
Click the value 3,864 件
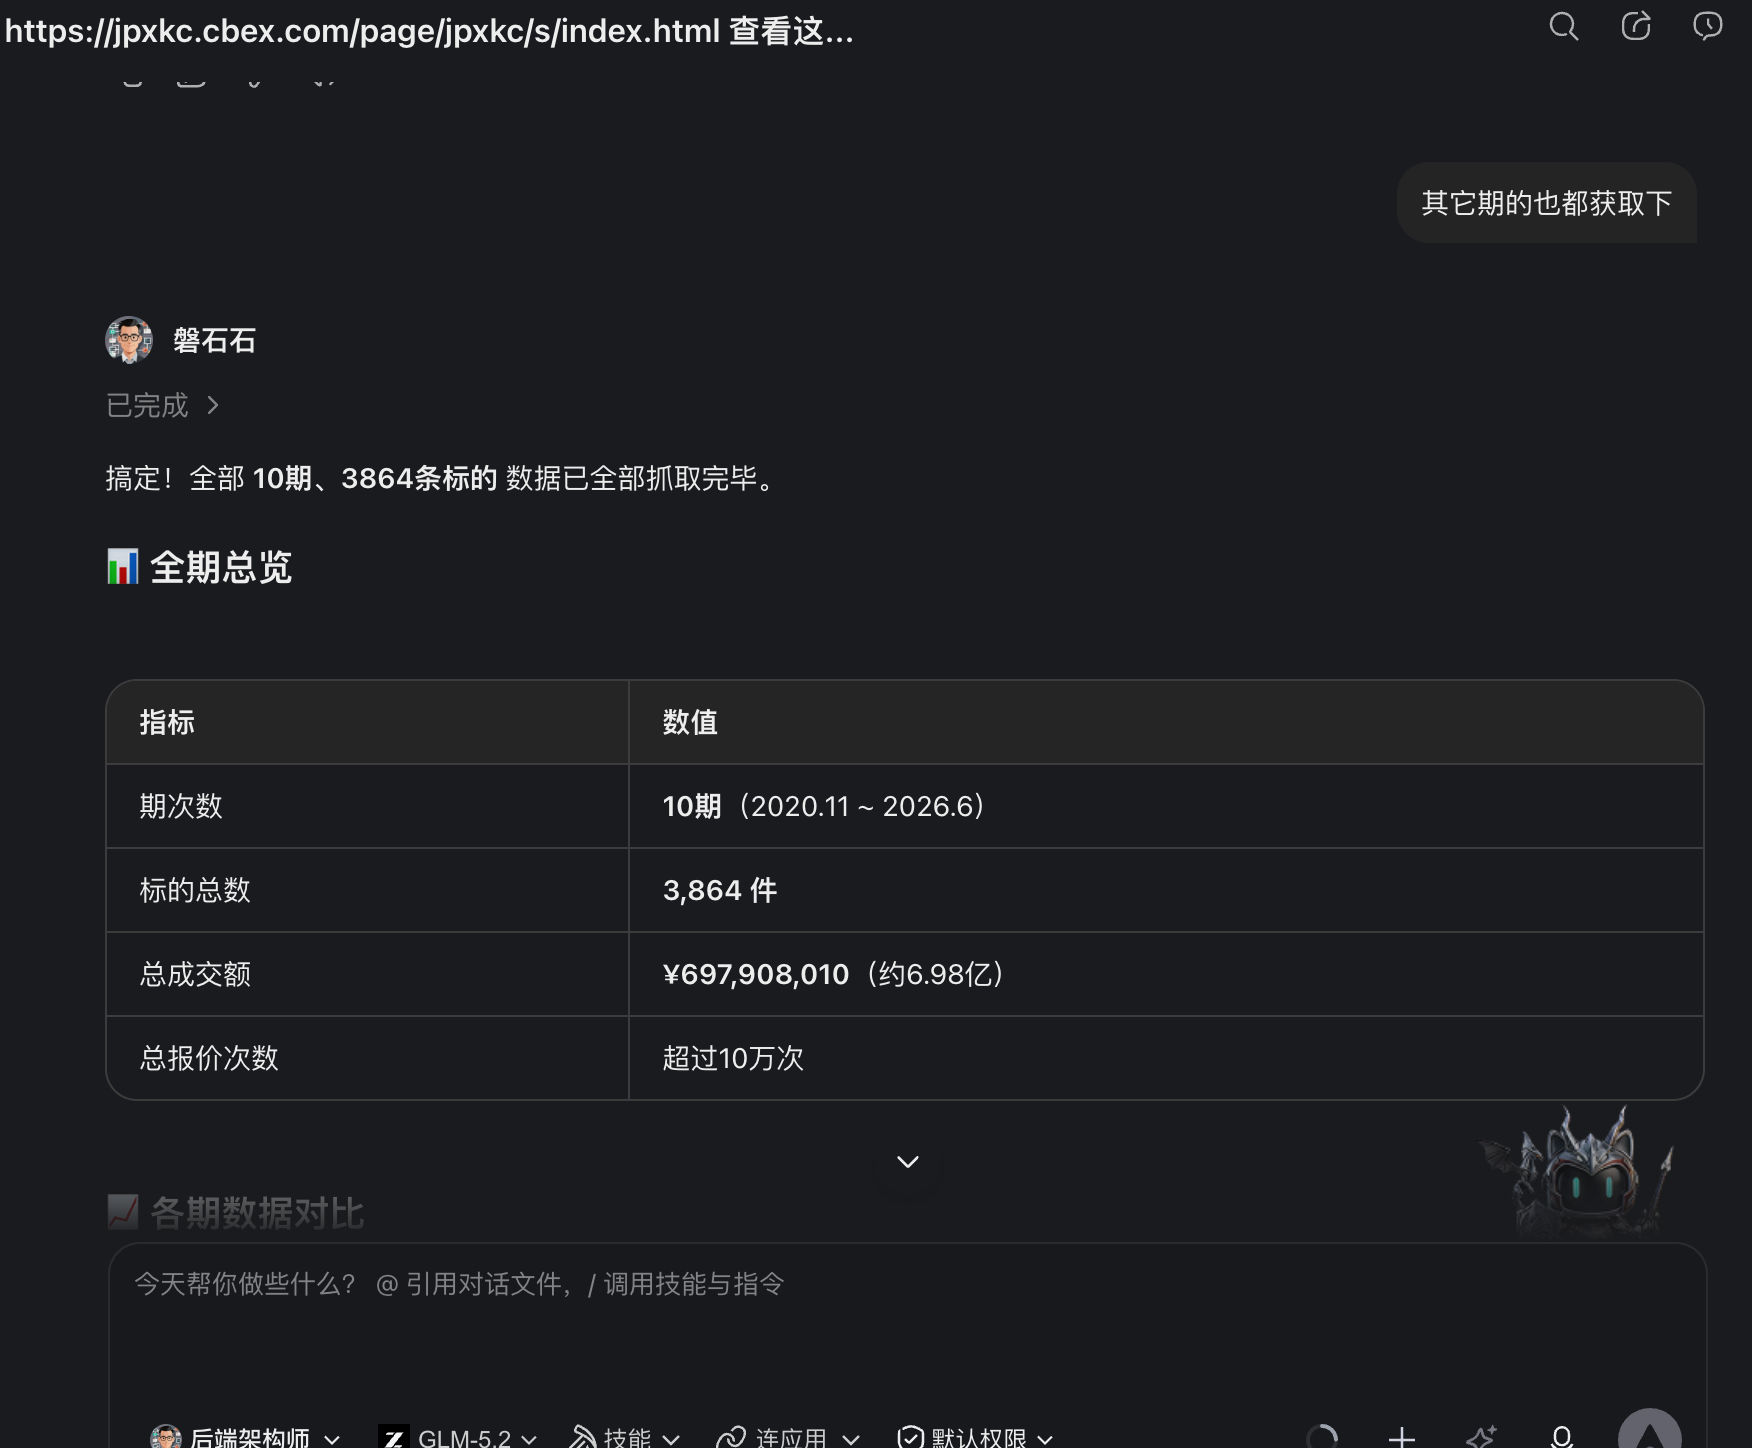click(720, 890)
